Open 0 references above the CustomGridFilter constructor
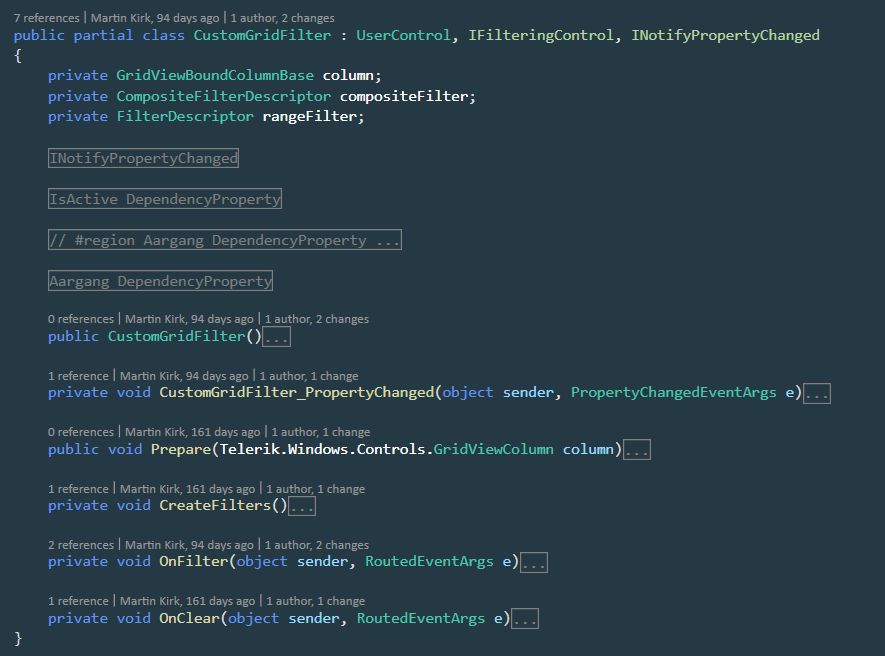 click(x=81, y=319)
